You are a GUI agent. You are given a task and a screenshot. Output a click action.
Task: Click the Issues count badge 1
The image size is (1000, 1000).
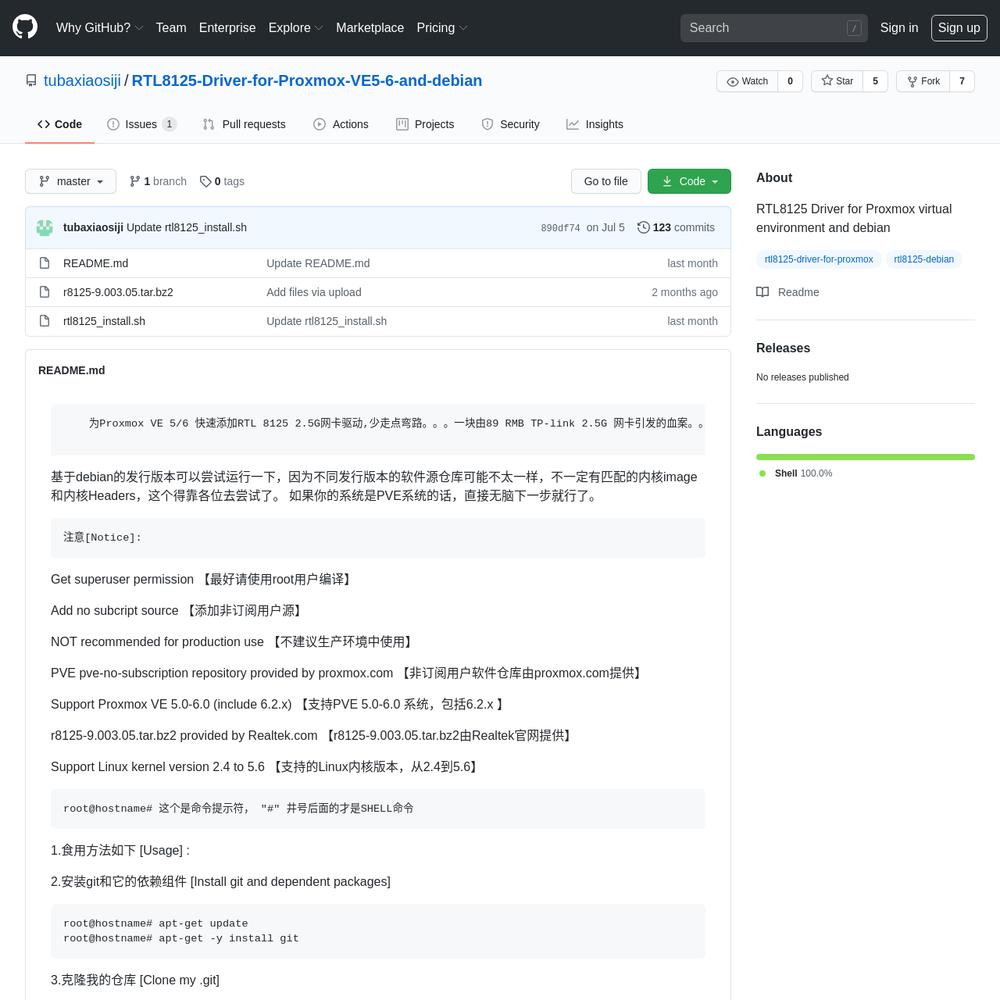[x=169, y=124]
